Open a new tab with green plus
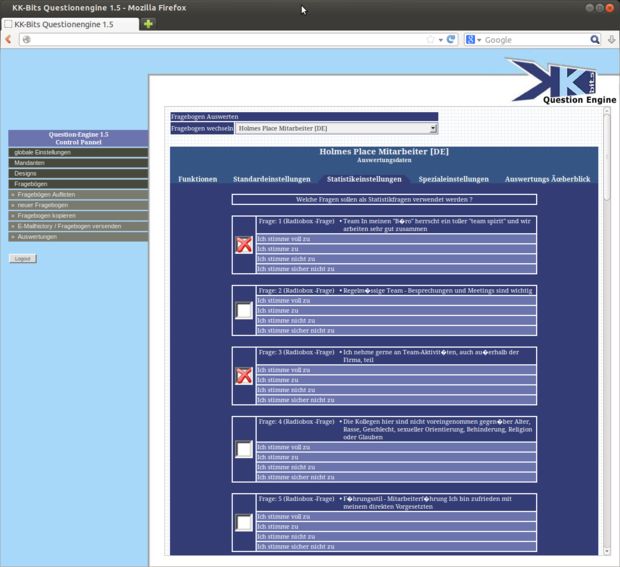Screen dimensions: 620x567 point(148,24)
